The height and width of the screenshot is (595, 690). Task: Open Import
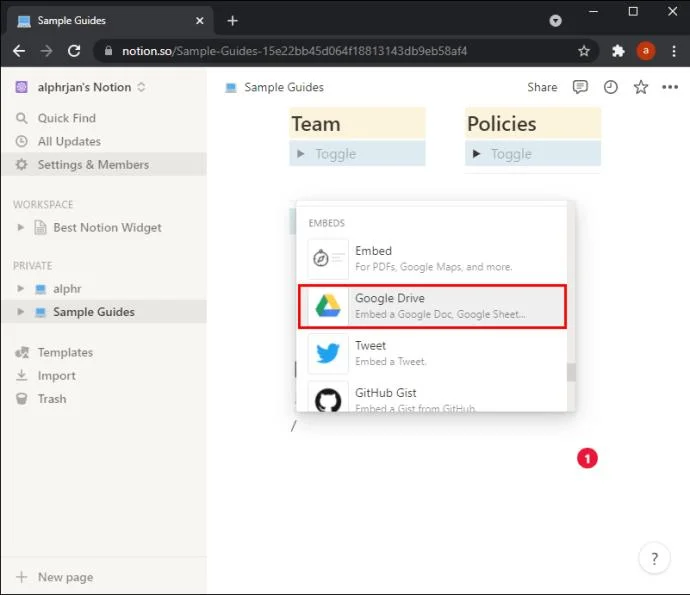point(103,375)
